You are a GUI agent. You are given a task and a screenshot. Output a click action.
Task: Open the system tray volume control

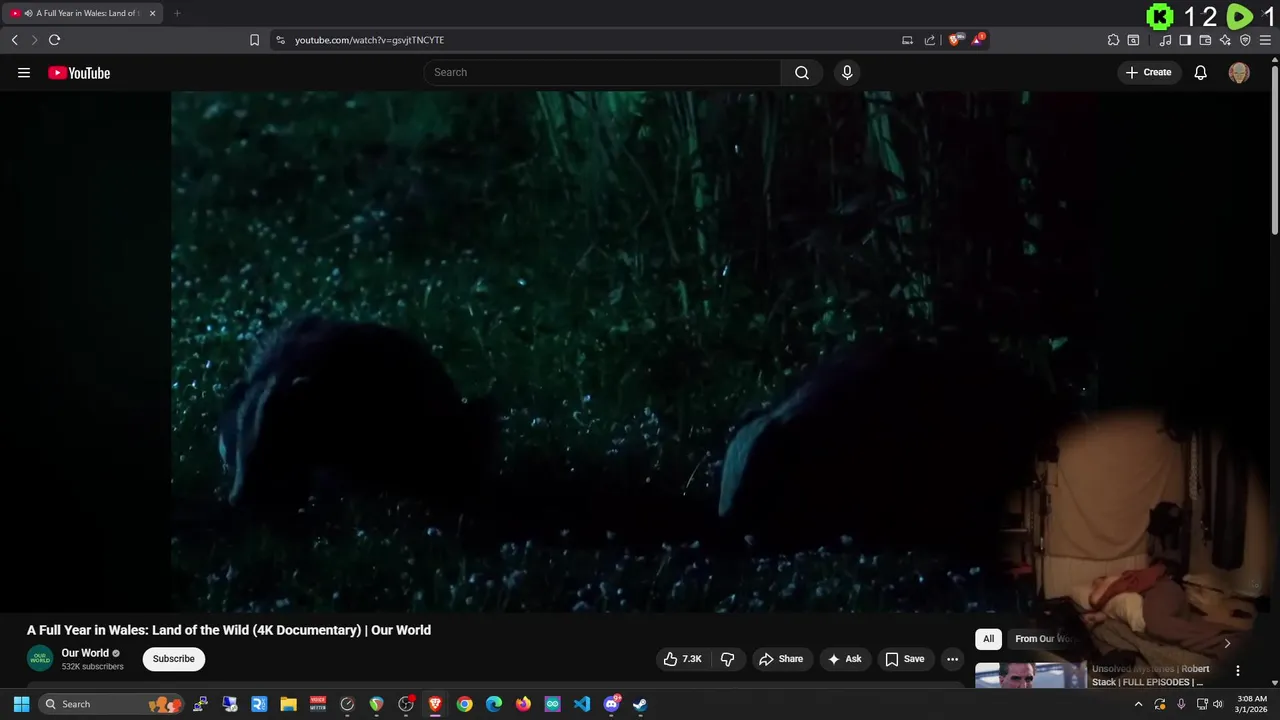(1217, 704)
